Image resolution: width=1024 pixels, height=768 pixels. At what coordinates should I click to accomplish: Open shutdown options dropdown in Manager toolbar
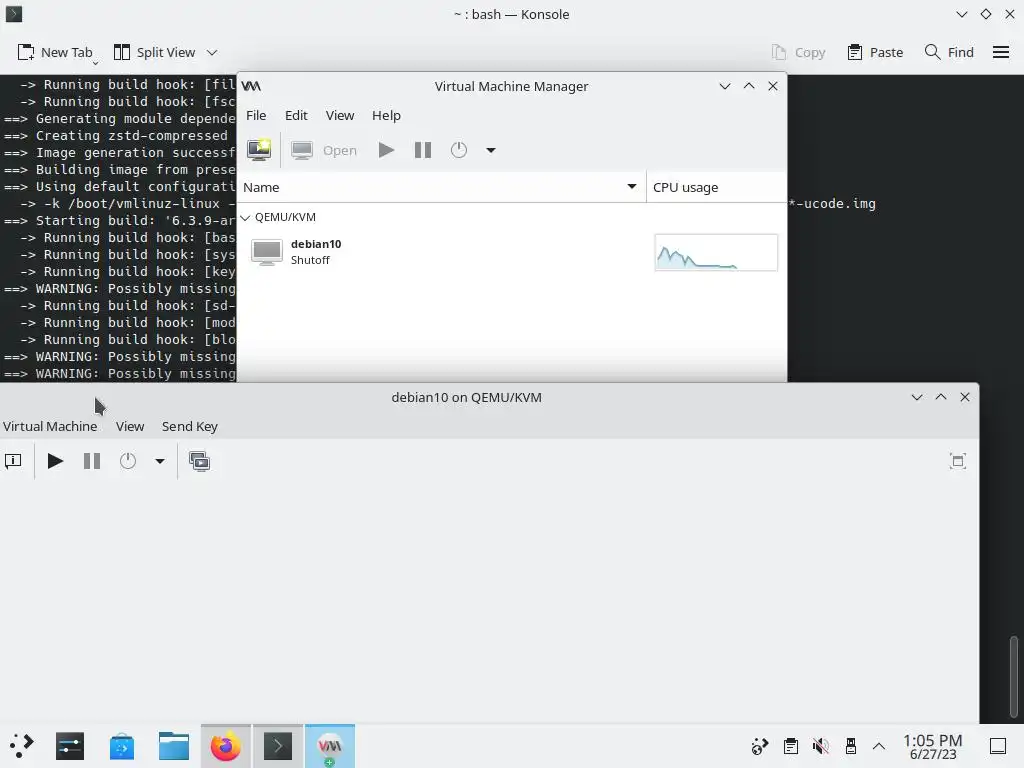(x=490, y=150)
